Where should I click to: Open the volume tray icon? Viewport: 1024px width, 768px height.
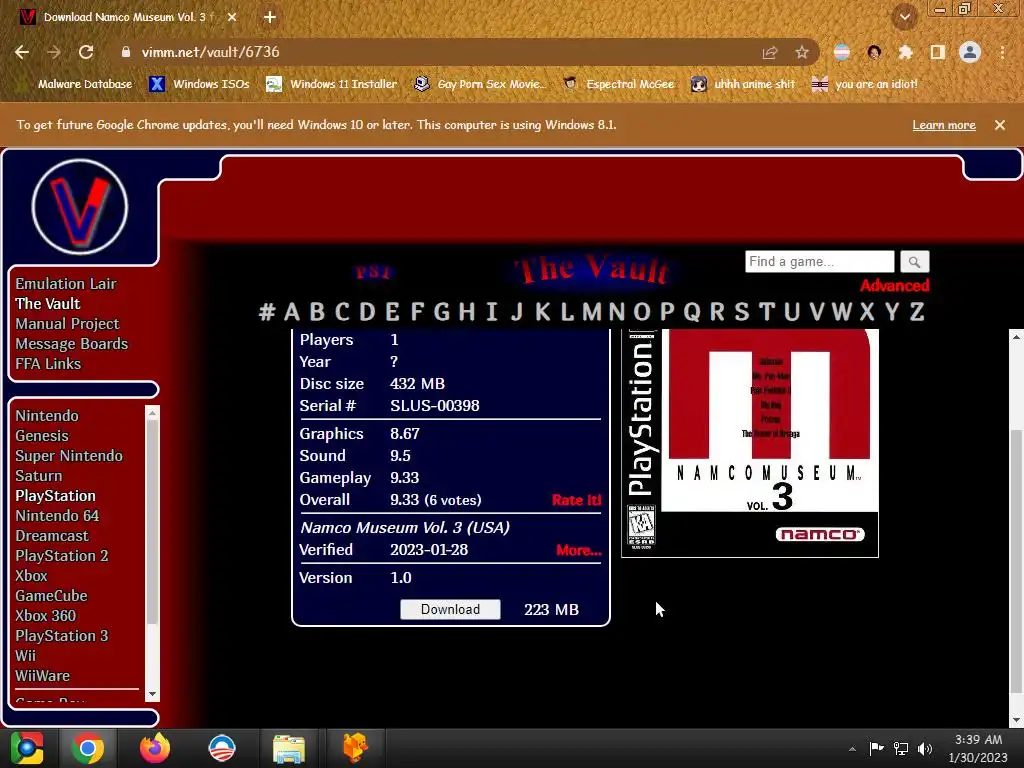pyautogui.click(x=925, y=748)
